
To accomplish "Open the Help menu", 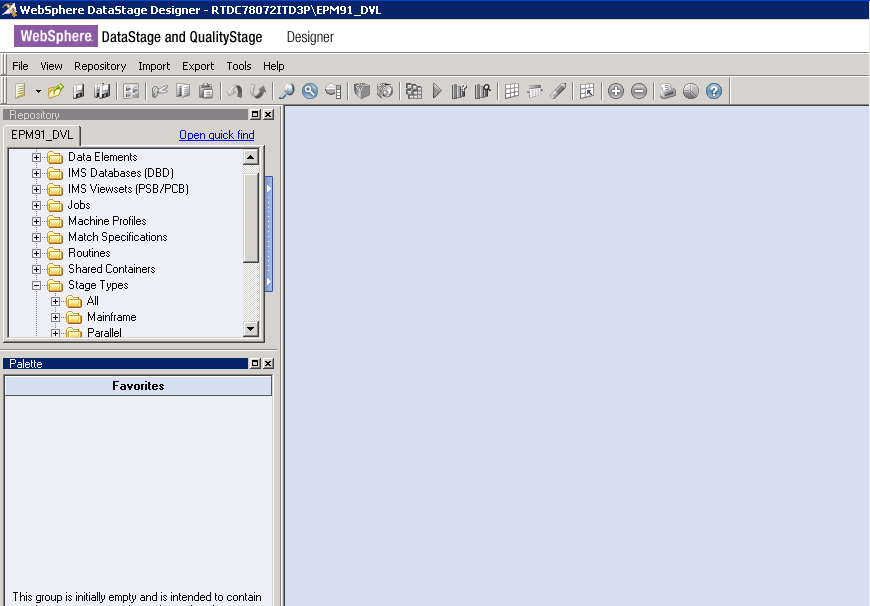I will (x=274, y=66).
